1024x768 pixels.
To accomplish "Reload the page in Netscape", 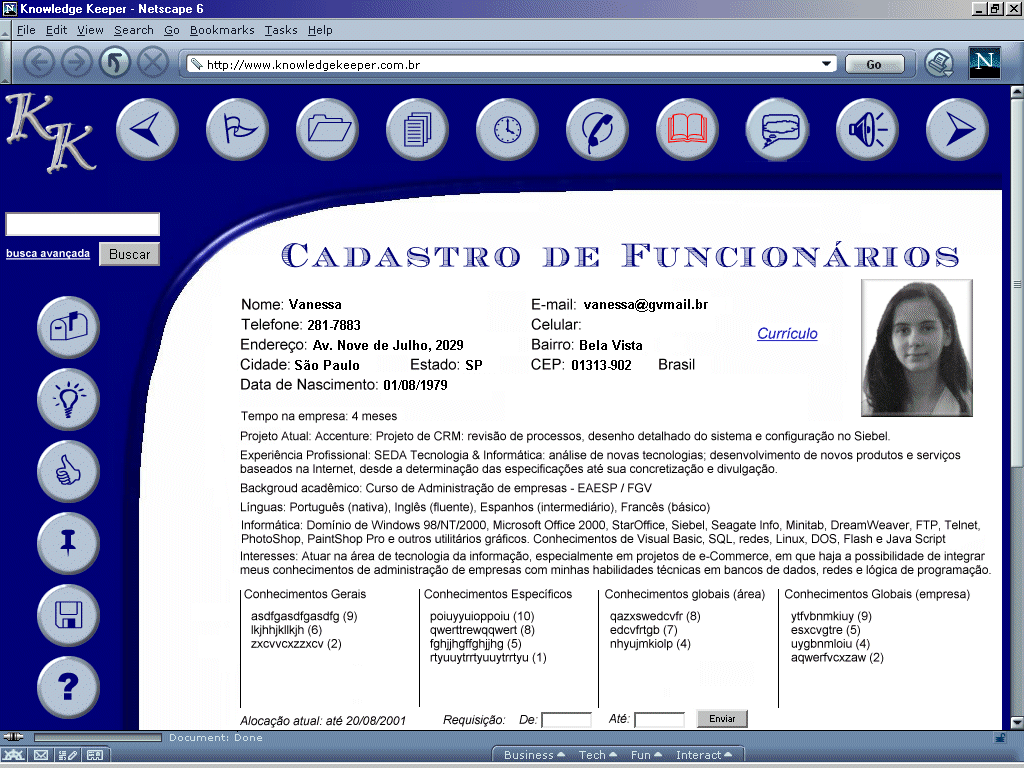I will coord(115,63).
